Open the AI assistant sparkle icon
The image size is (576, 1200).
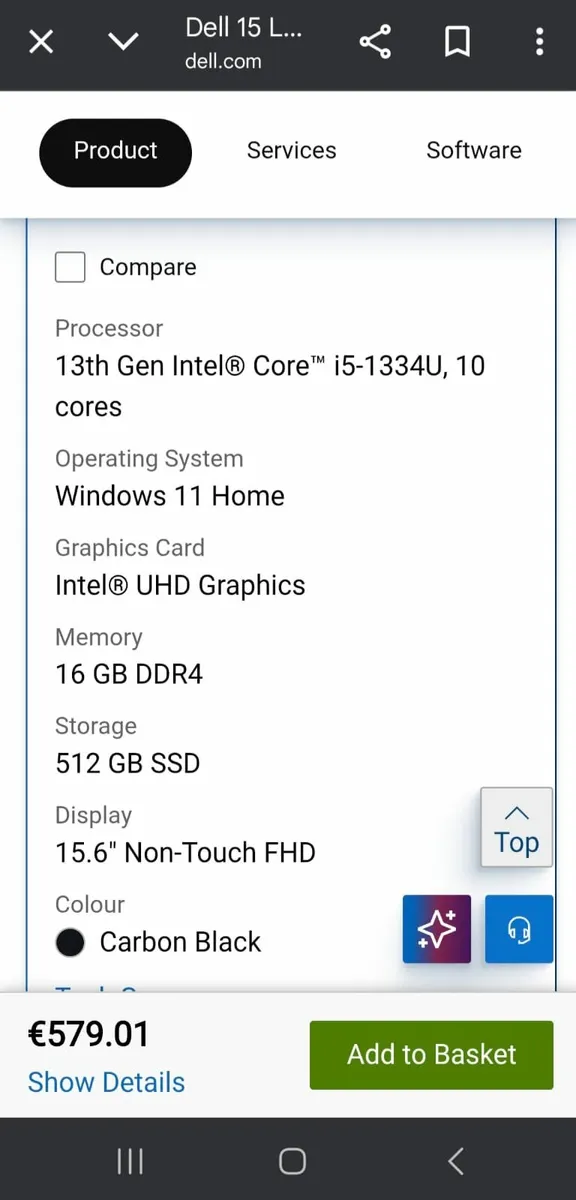coord(436,929)
